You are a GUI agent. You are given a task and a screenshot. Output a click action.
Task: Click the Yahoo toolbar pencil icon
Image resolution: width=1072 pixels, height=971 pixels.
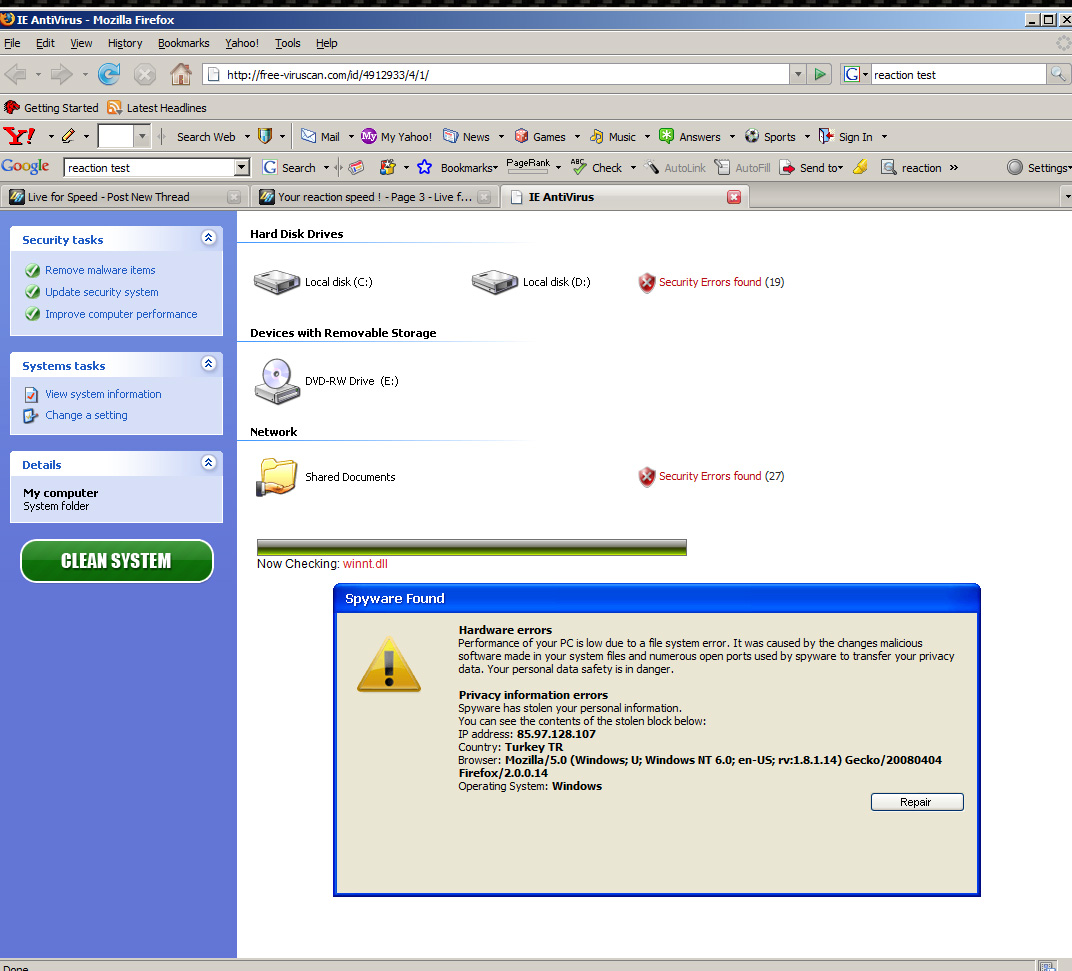point(68,136)
